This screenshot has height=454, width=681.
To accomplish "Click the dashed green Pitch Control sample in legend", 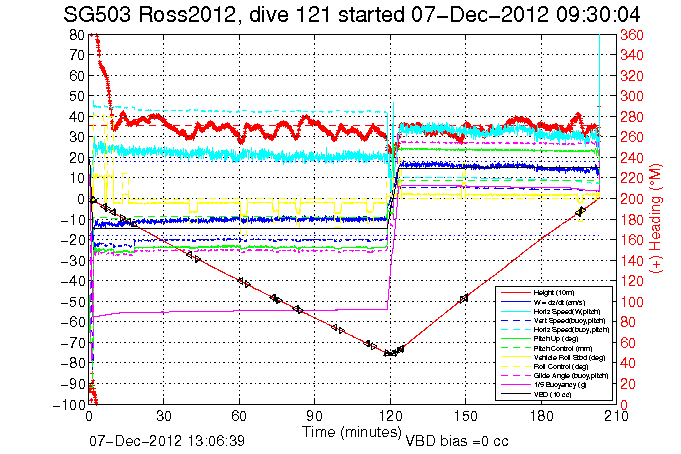I will point(516,348).
